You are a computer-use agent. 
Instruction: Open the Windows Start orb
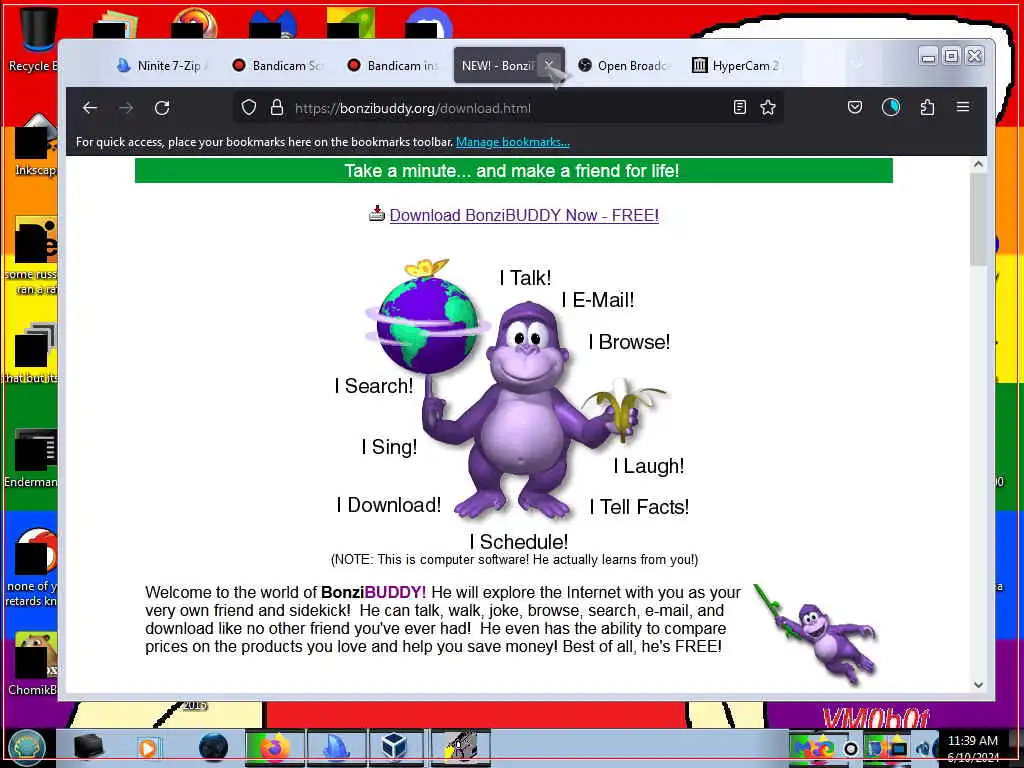(25, 748)
